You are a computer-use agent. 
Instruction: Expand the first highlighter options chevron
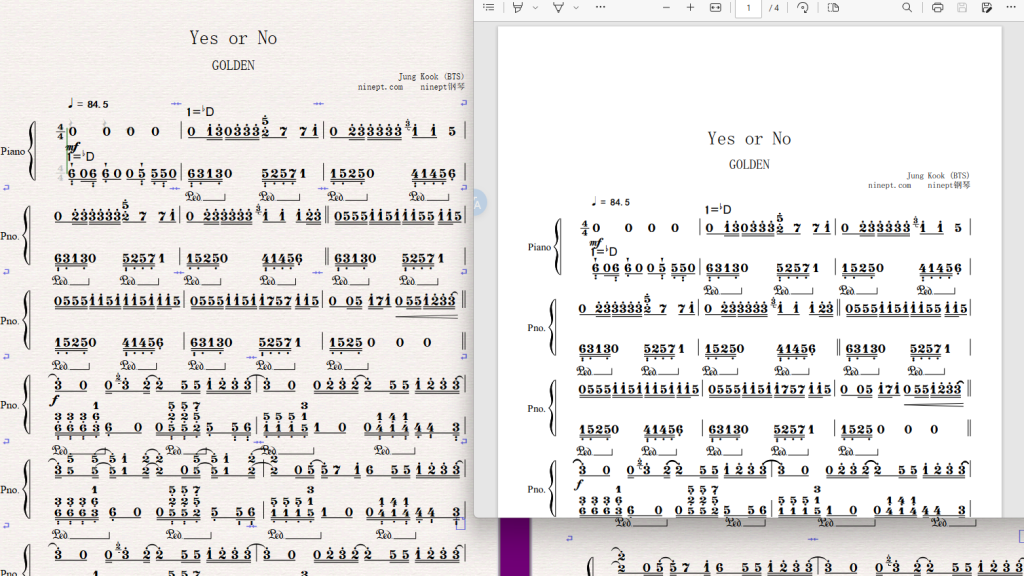(536, 8)
